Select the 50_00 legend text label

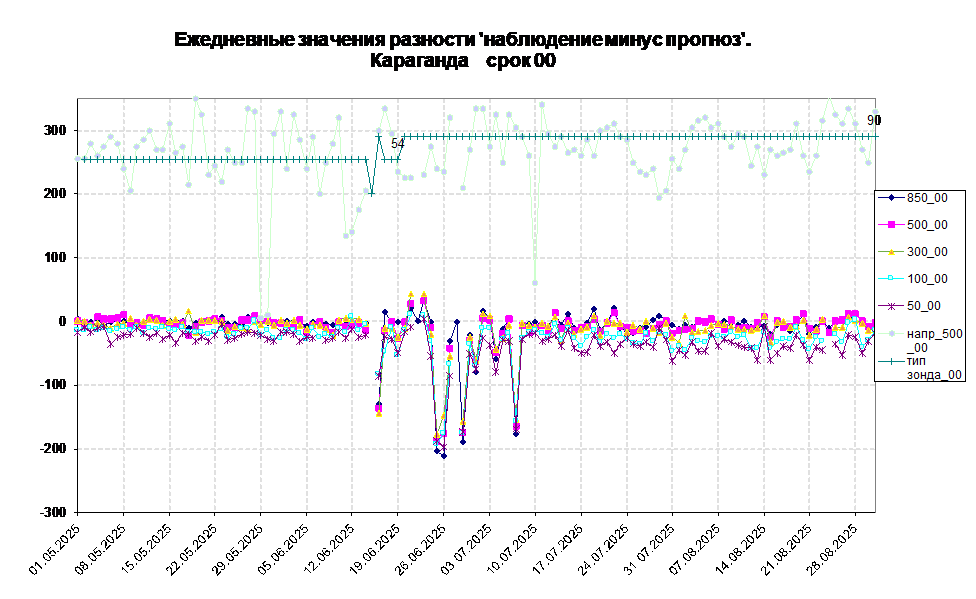click(x=923, y=306)
